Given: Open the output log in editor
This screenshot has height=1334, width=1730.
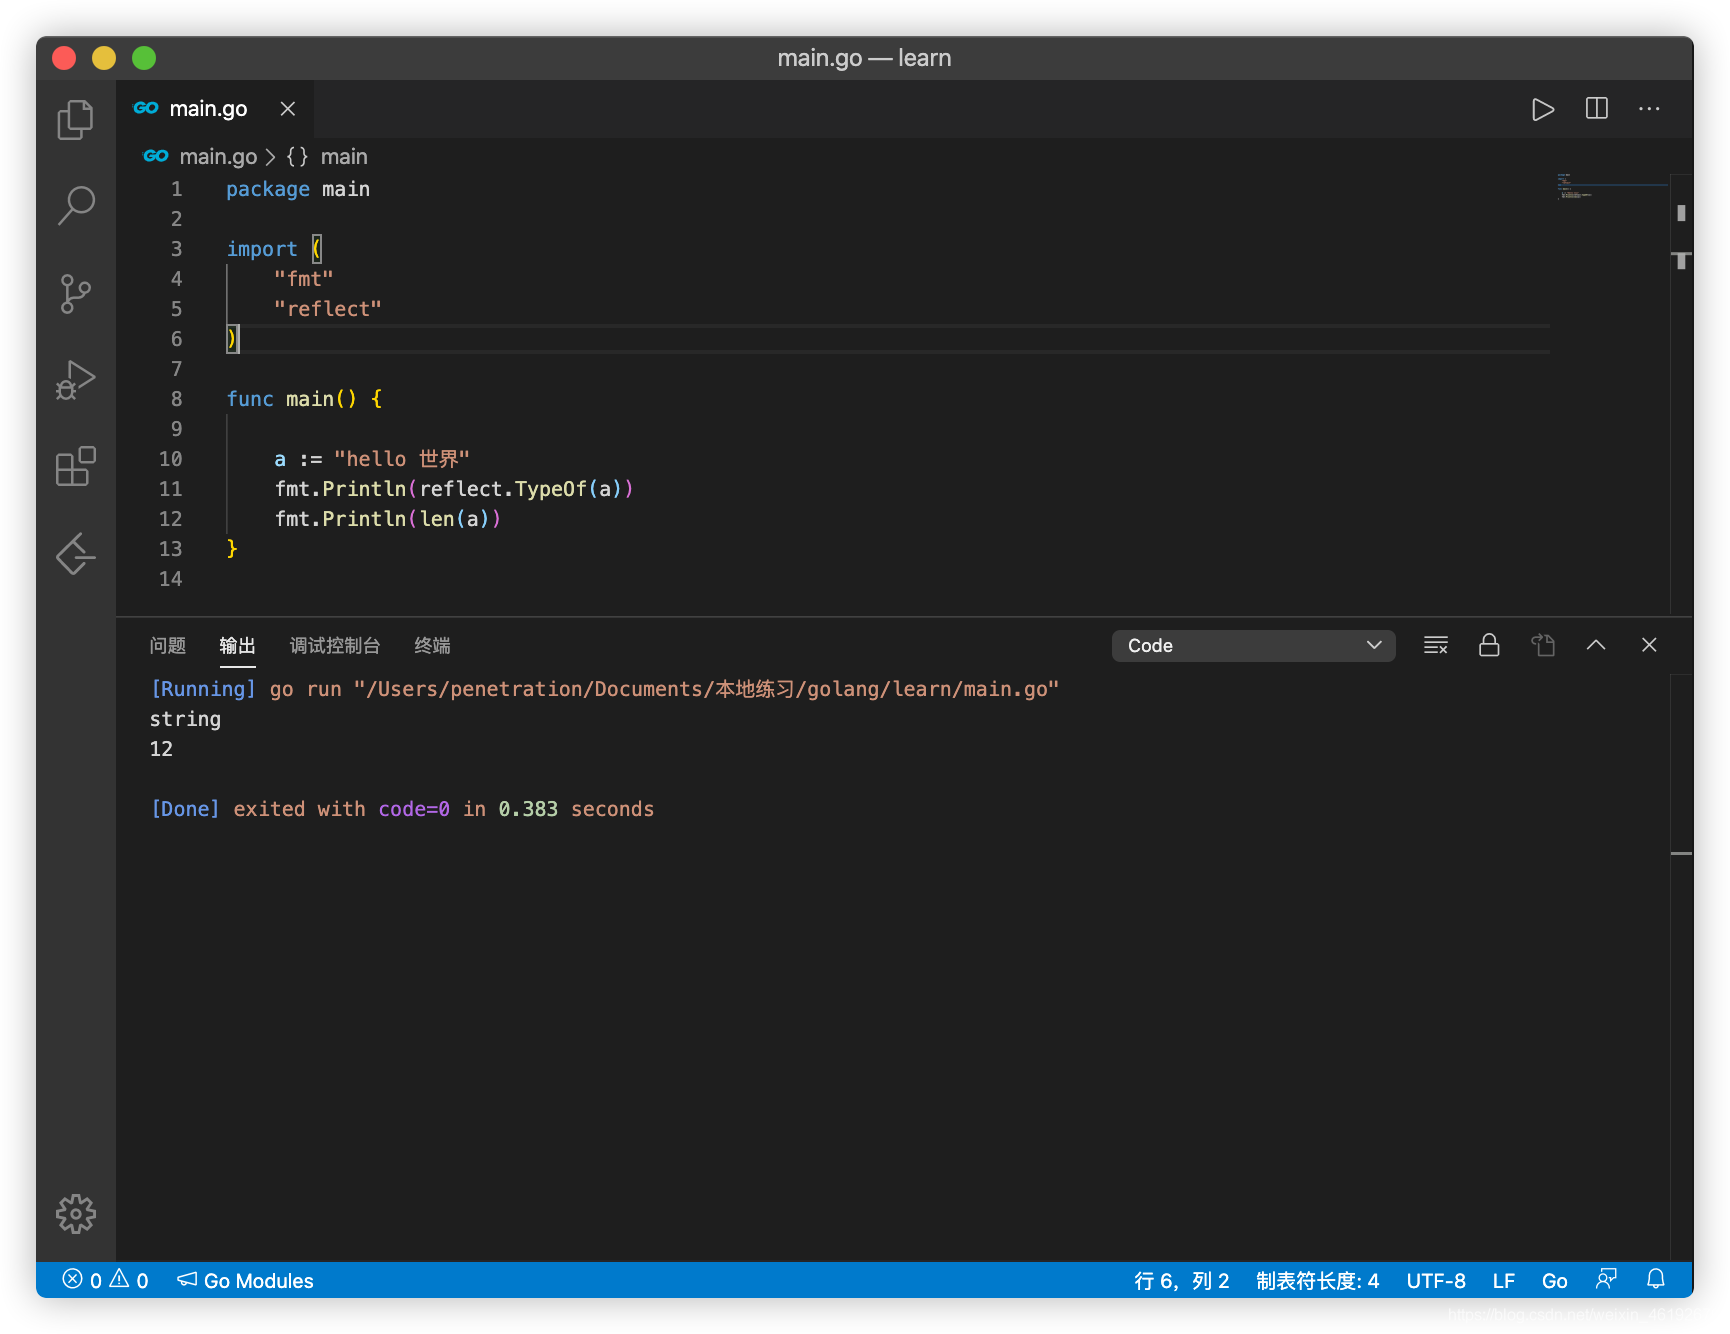Looking at the screenshot, I should tap(1543, 645).
